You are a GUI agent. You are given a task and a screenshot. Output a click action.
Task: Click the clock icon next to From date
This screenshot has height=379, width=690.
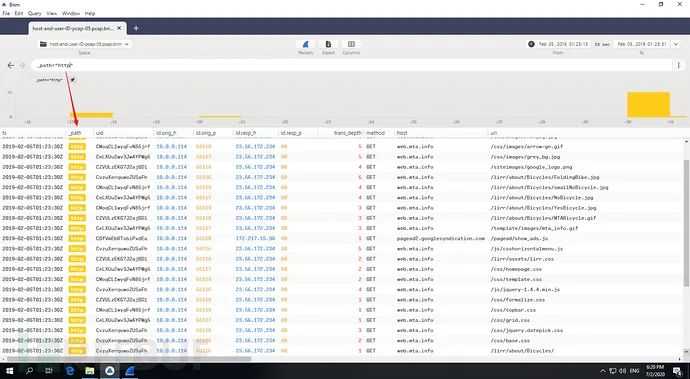[x=531, y=44]
